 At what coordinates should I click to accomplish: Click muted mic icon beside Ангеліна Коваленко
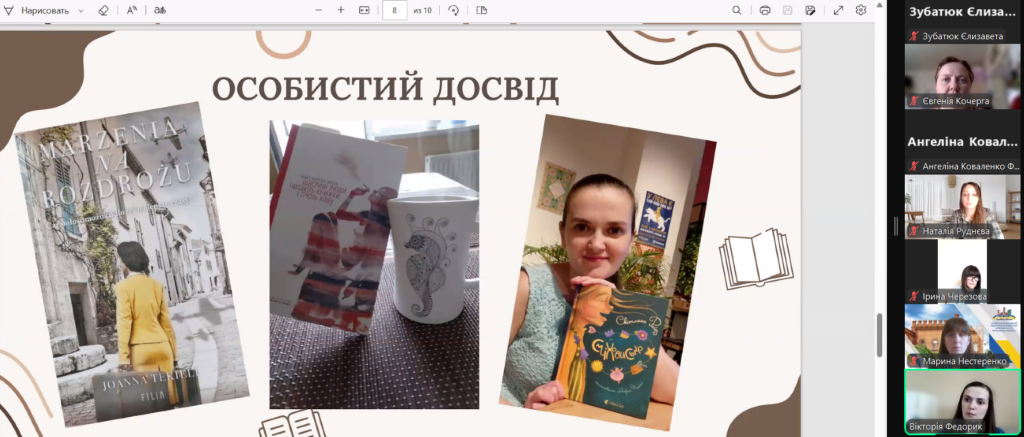[915, 167]
